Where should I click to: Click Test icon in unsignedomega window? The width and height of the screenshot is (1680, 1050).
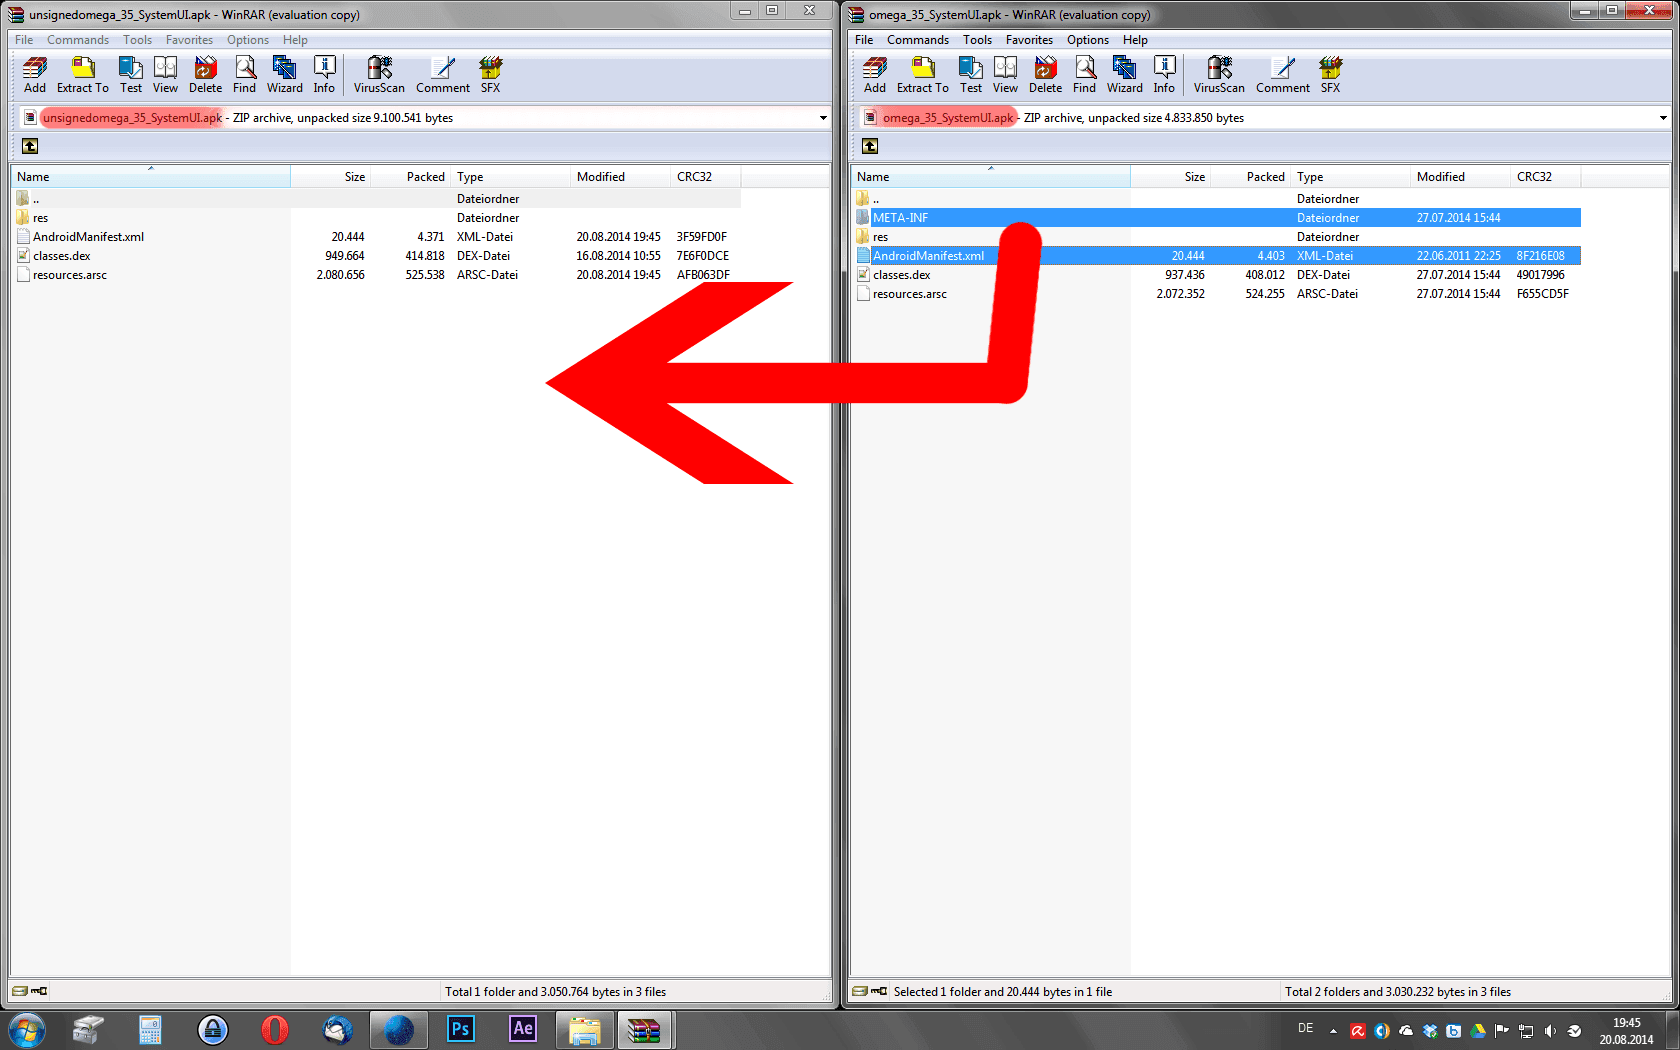pyautogui.click(x=131, y=75)
